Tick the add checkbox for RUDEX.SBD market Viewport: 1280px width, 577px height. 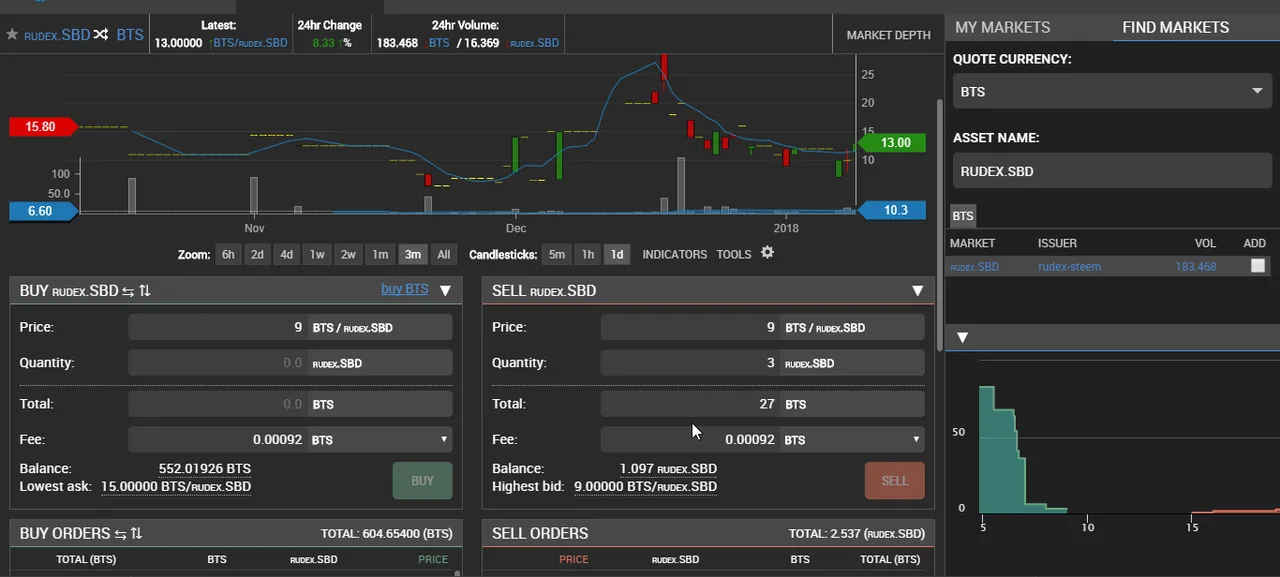1258,266
